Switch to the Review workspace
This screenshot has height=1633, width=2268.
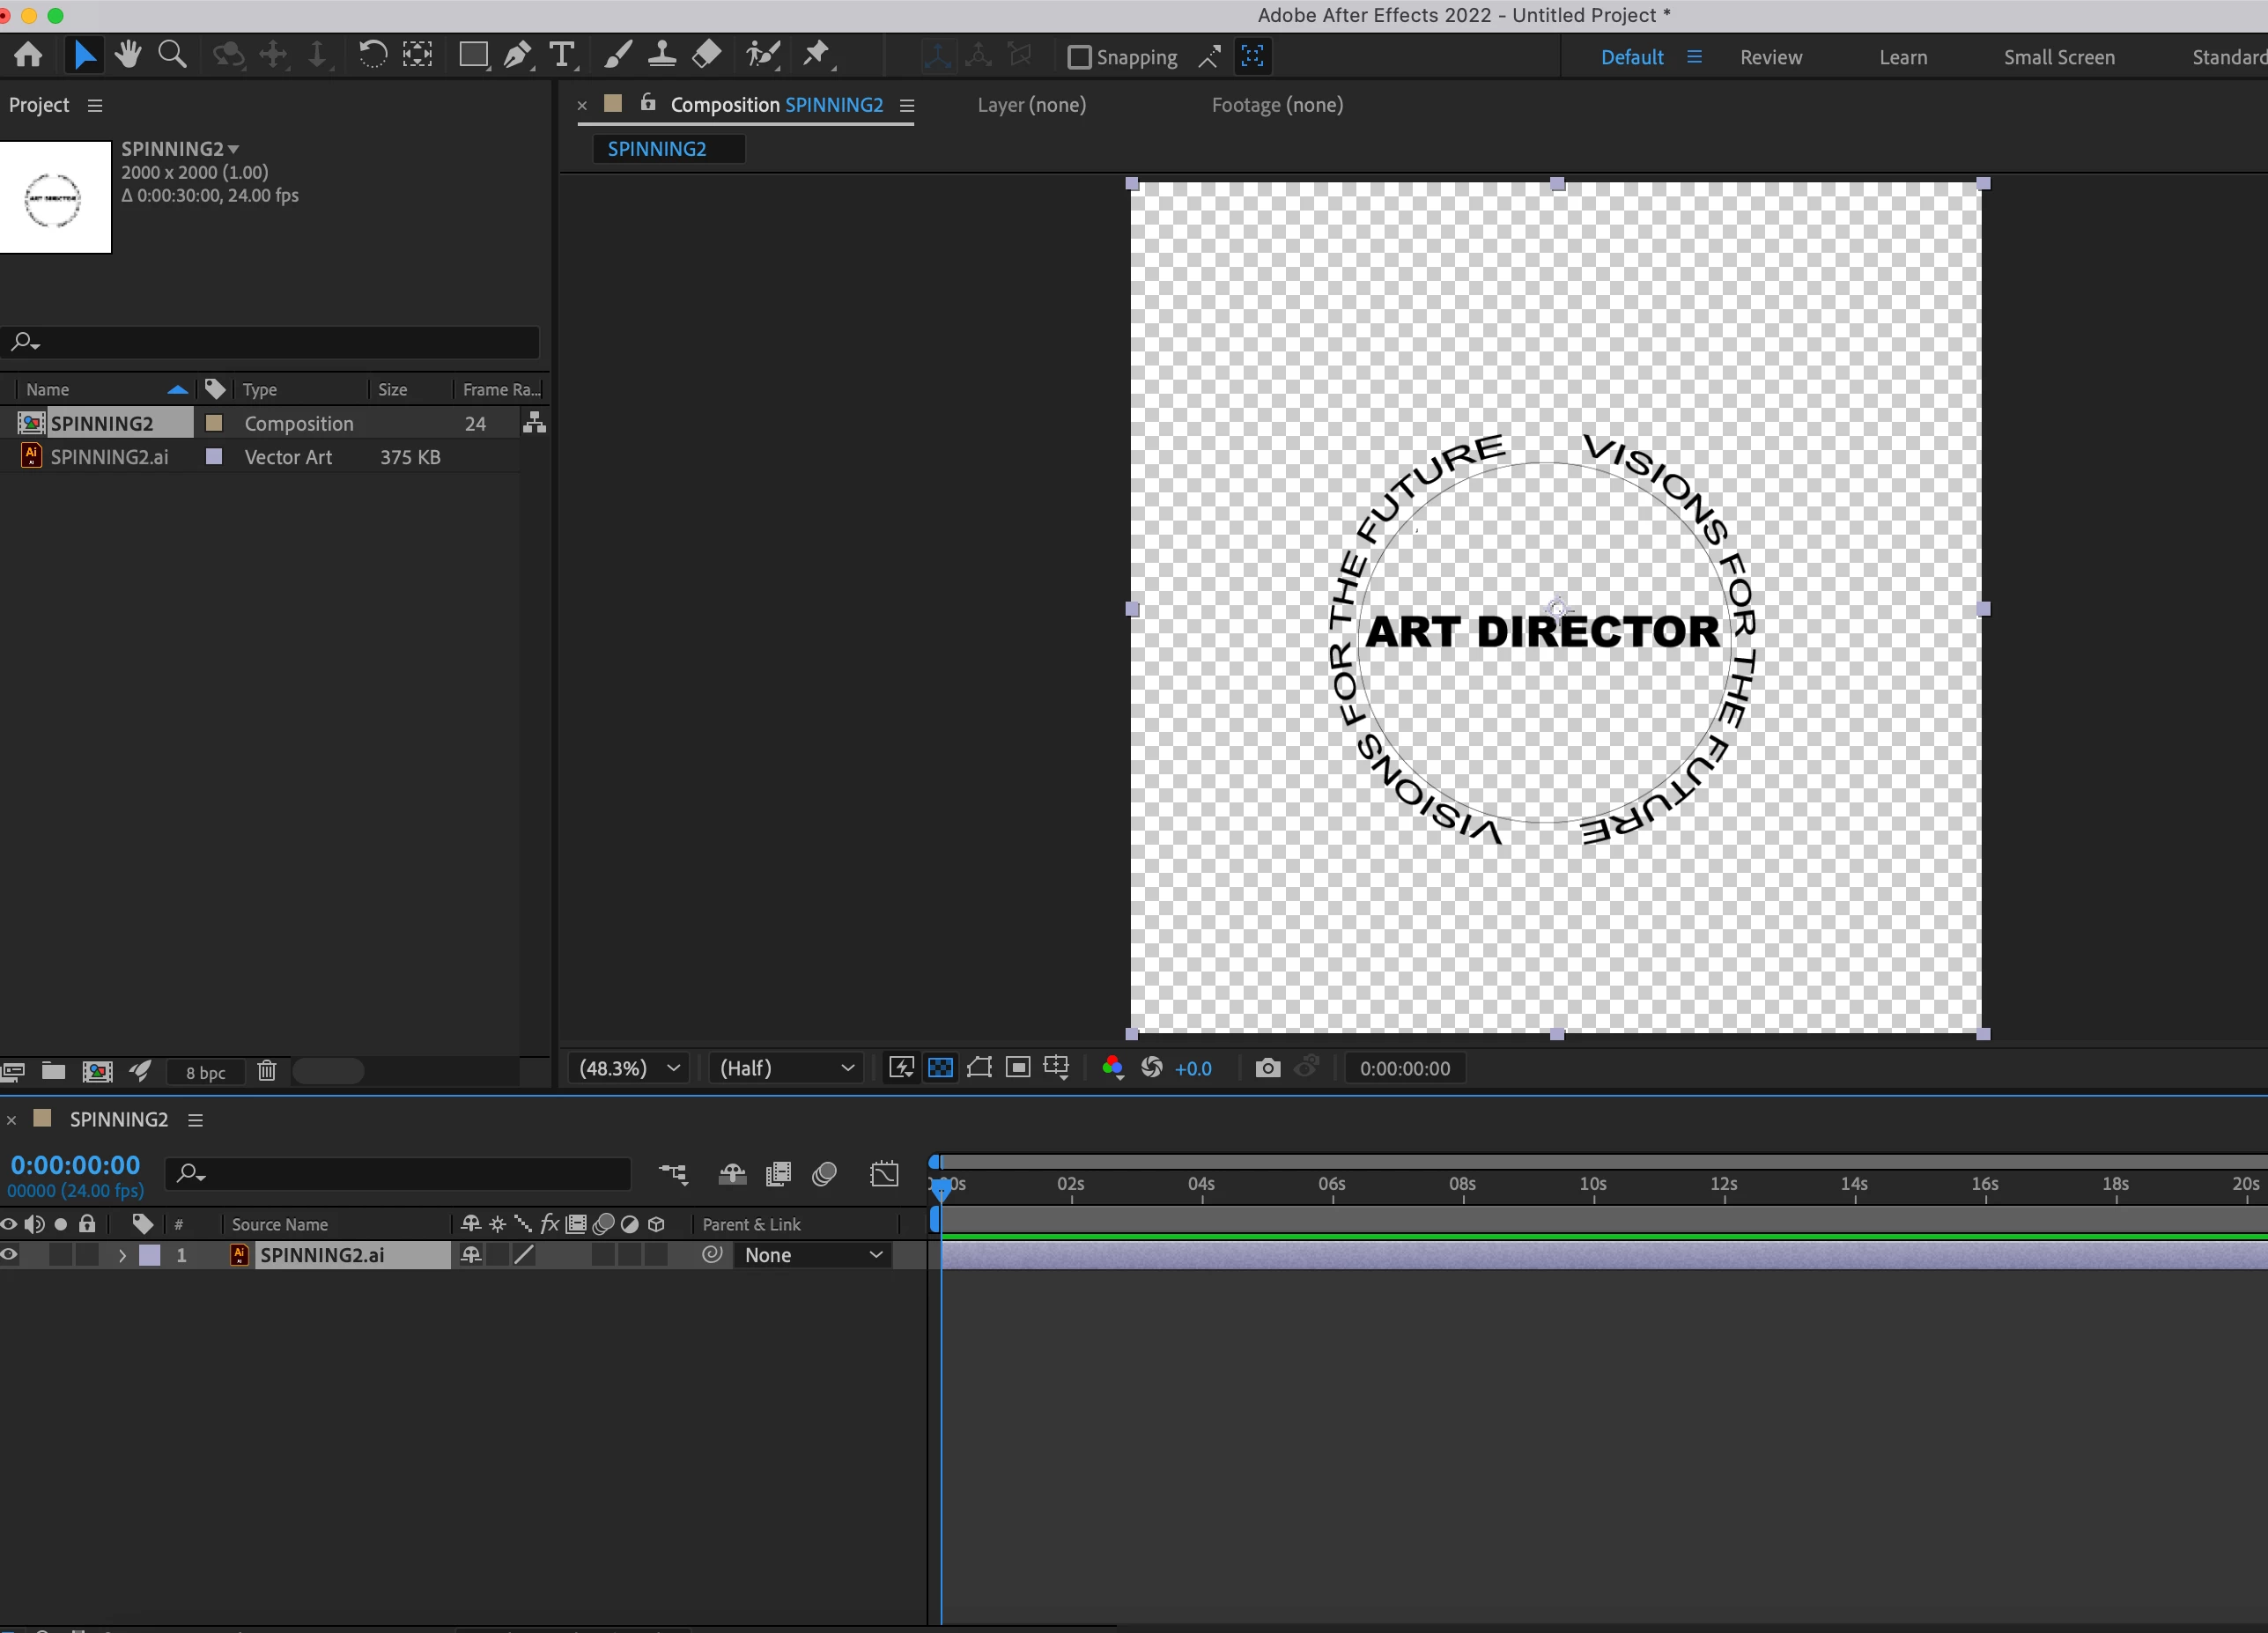click(x=1770, y=57)
